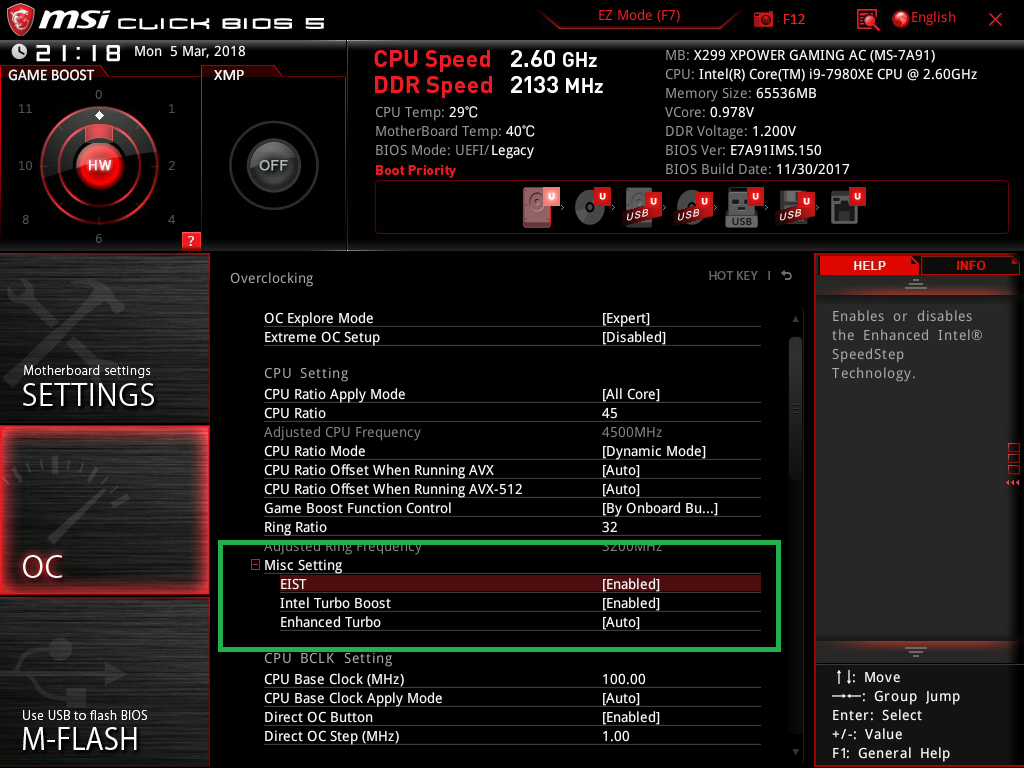Click the scroll-down arrow of the settings list
Screen dimensions: 1024x768
point(795,752)
